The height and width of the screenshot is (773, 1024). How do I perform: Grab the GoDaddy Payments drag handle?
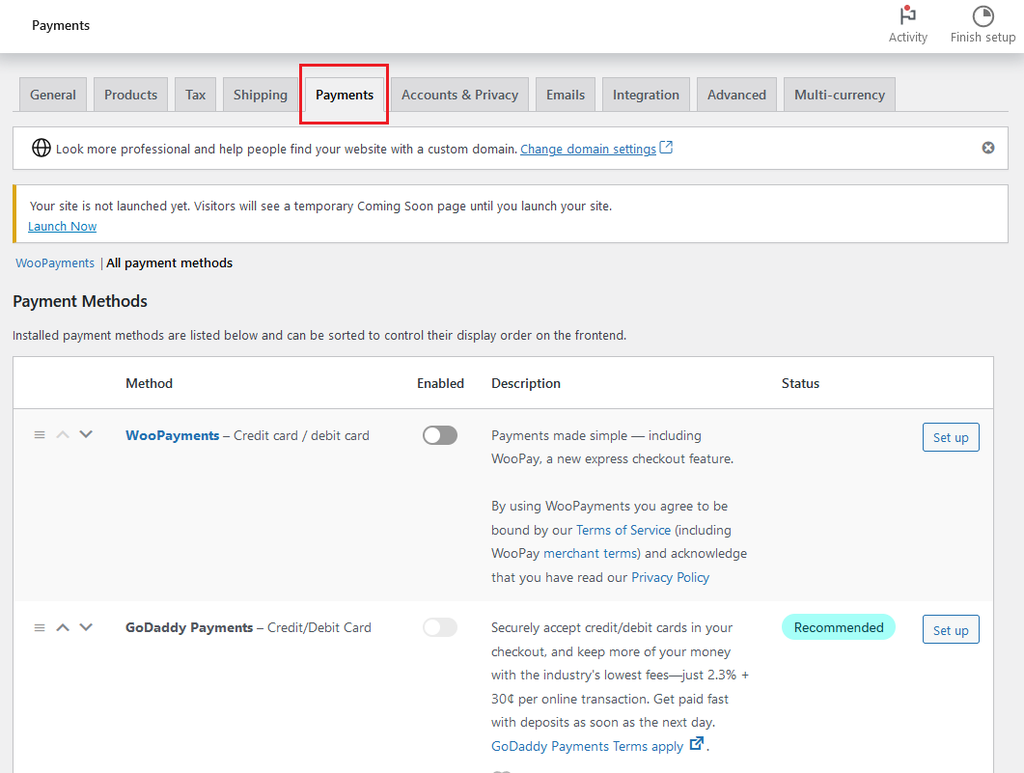[x=40, y=627]
